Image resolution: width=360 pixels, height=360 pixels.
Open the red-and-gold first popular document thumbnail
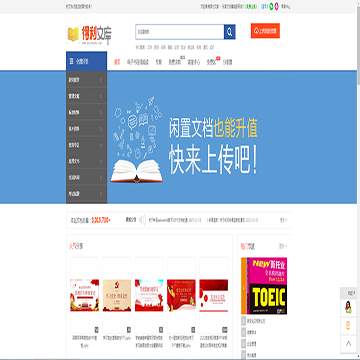pos(84,295)
